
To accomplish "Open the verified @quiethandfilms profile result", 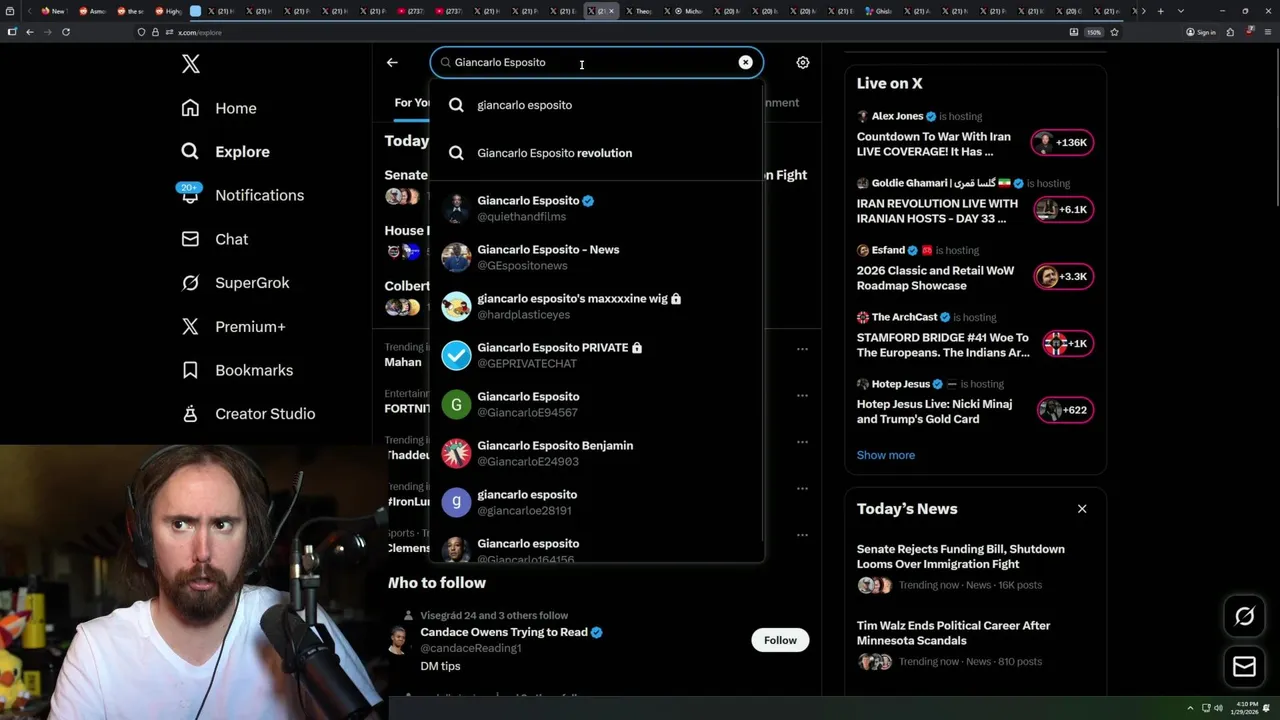I will pos(597,208).
